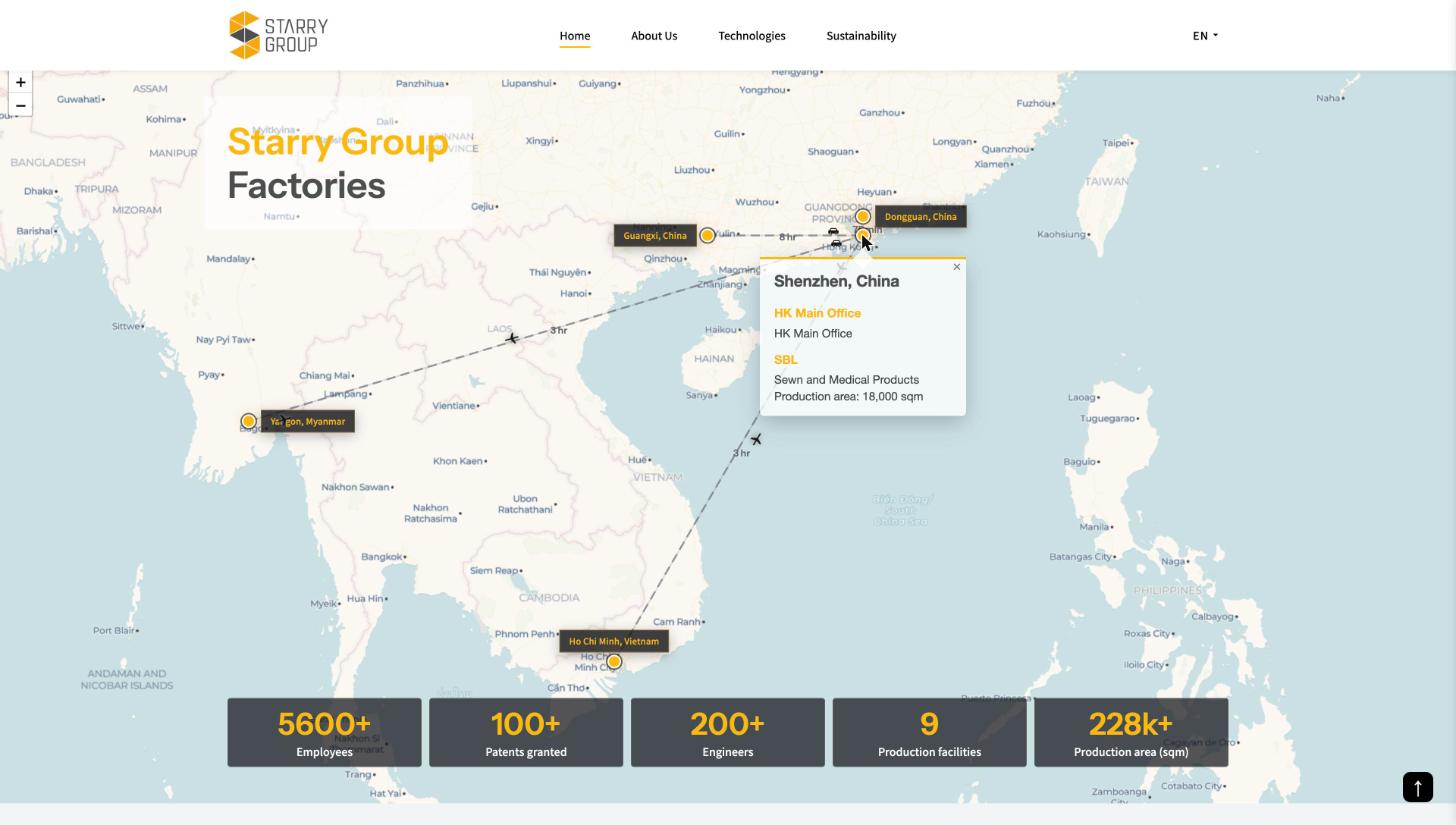
Task: Click the 'Factories' heading text
Action: (306, 186)
